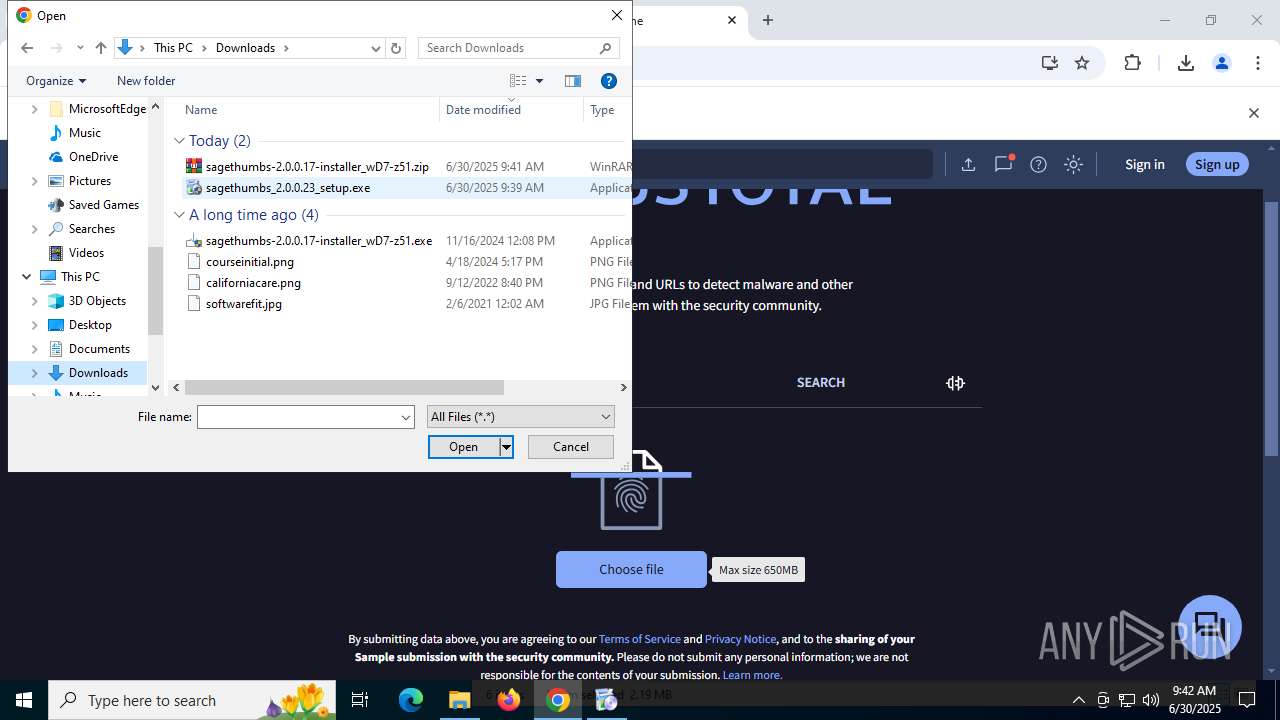Select the Videos folder
Image resolution: width=1280 pixels, height=720 pixels.
[86, 253]
